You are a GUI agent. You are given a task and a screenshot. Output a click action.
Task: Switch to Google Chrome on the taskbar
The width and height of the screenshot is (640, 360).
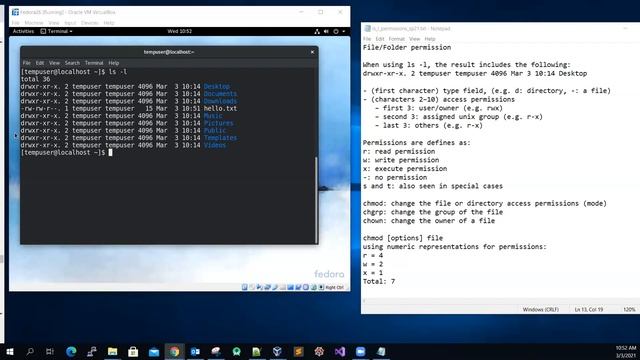pos(174,351)
